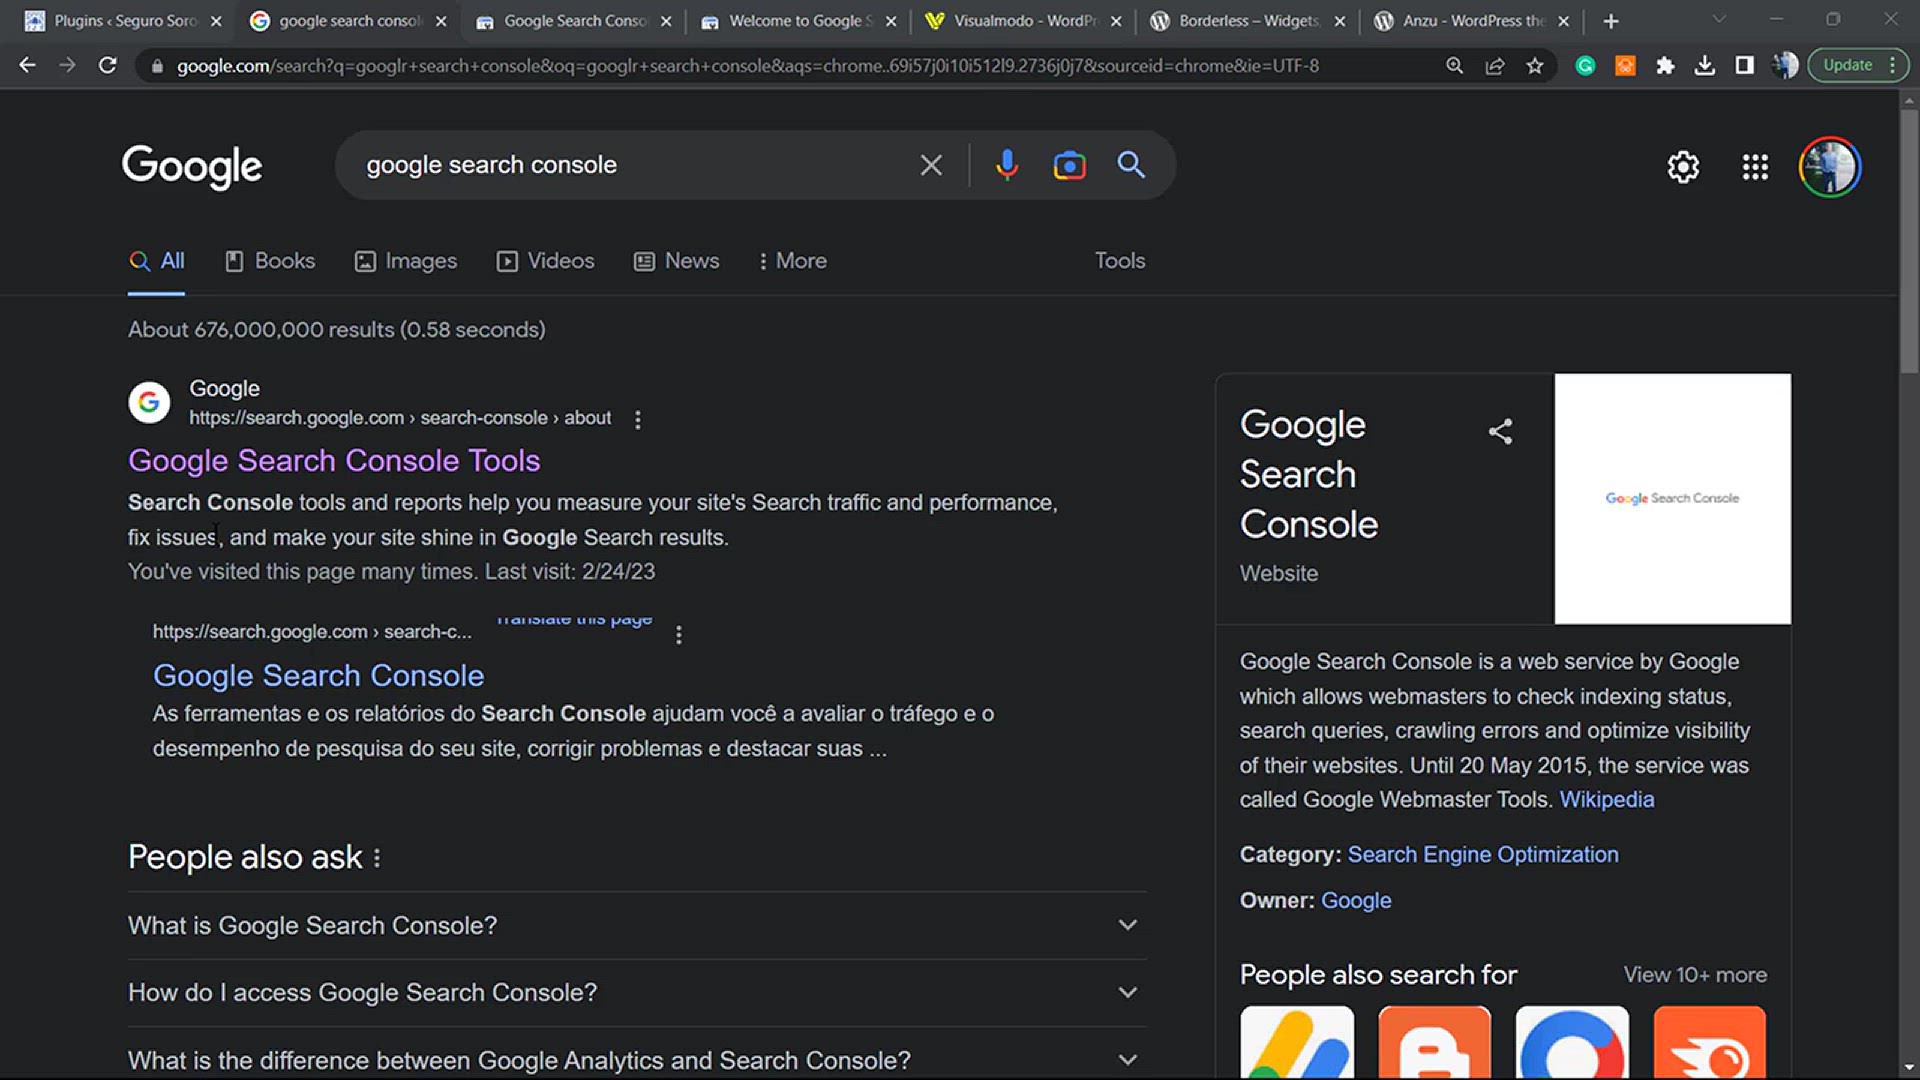Toggle the Chrome side panel icon
This screenshot has width=1920, height=1080.
click(1744, 65)
